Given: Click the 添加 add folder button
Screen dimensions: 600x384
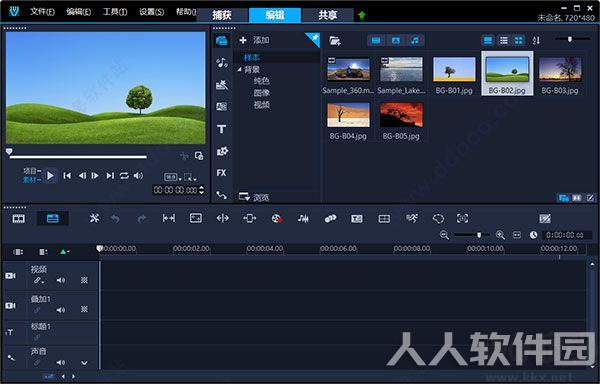Looking at the screenshot, I should coord(254,40).
